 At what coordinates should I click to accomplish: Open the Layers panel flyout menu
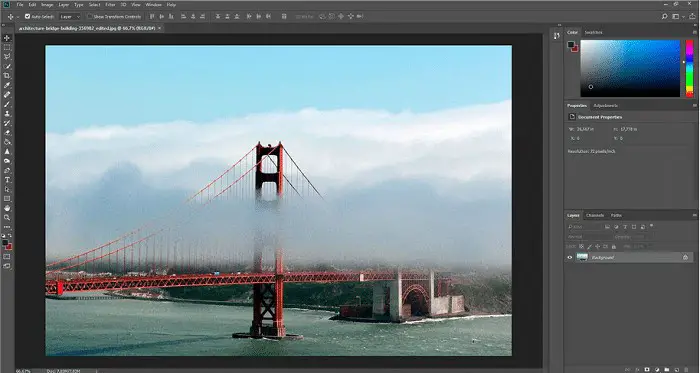(695, 216)
